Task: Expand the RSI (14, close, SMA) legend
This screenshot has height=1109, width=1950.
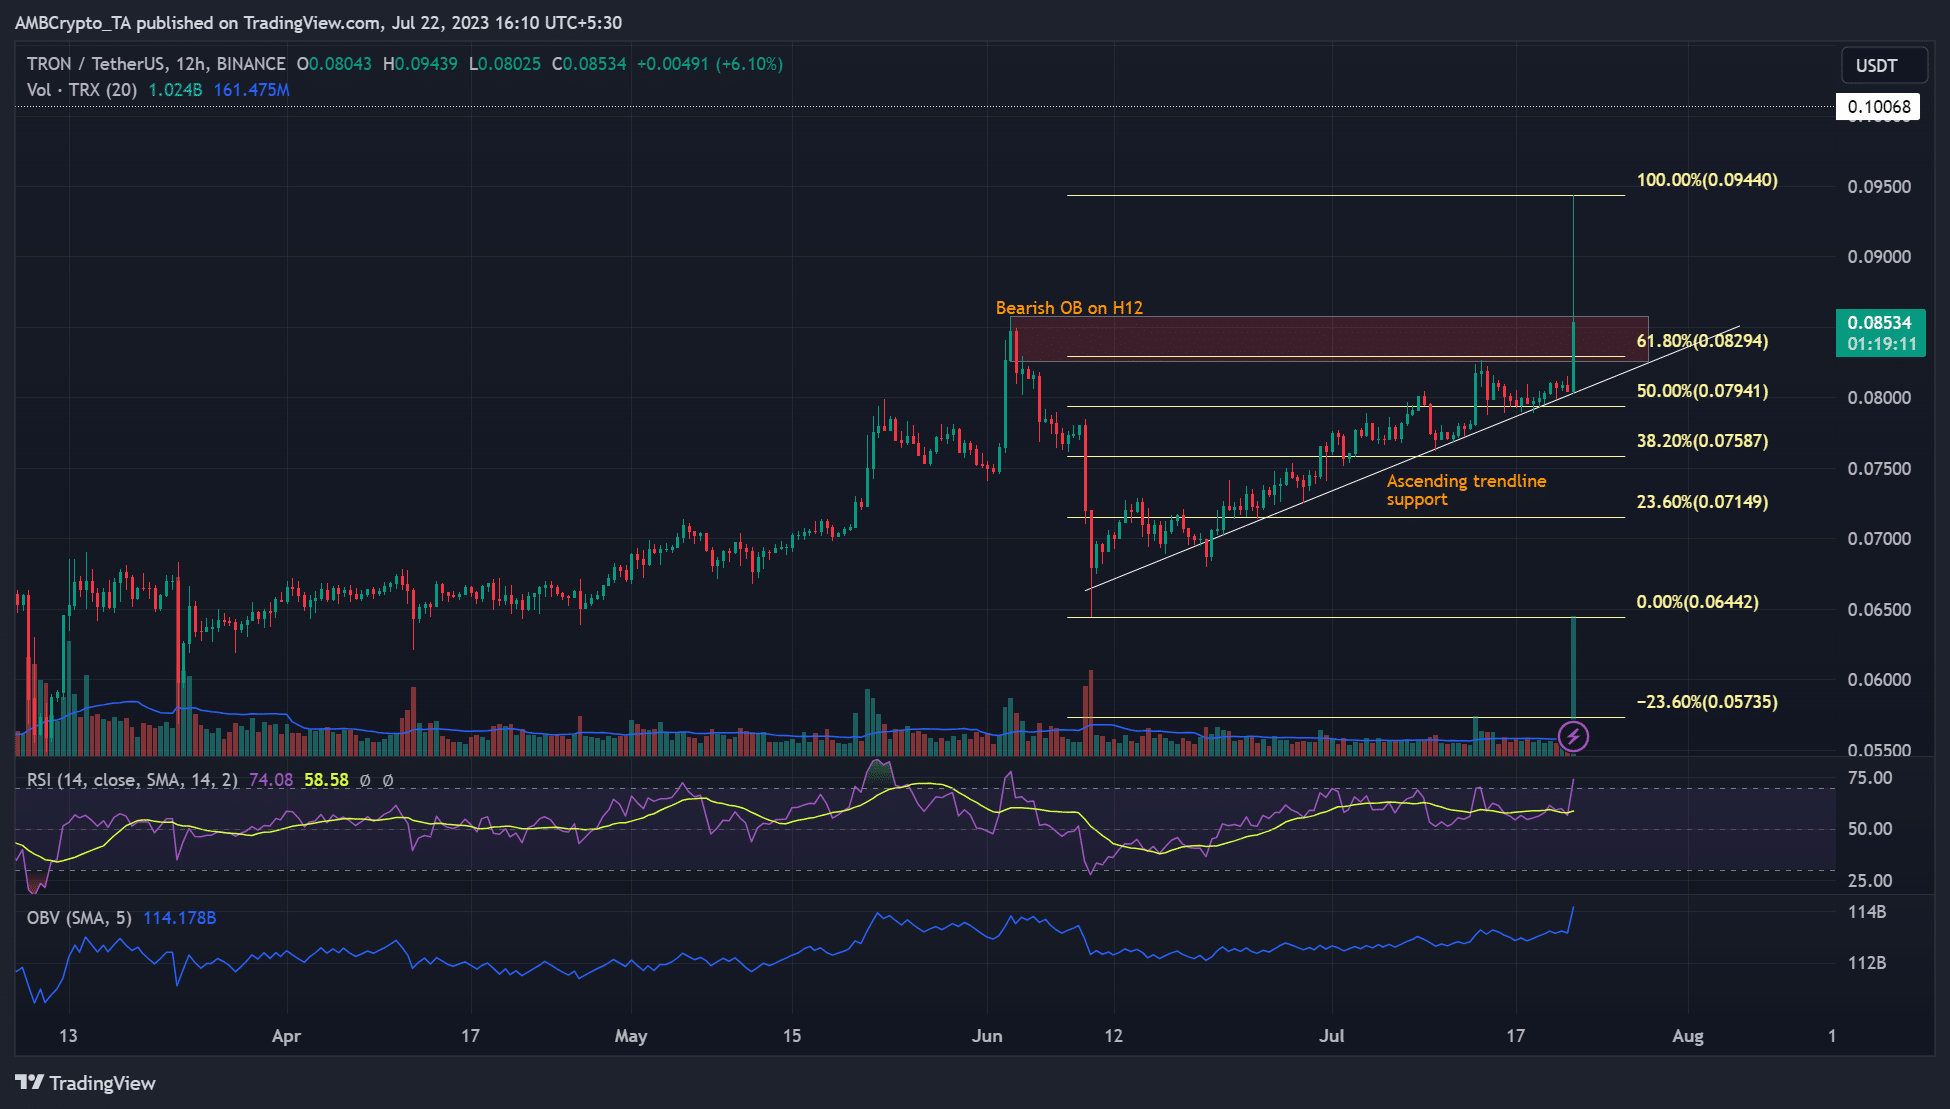Action: point(132,780)
